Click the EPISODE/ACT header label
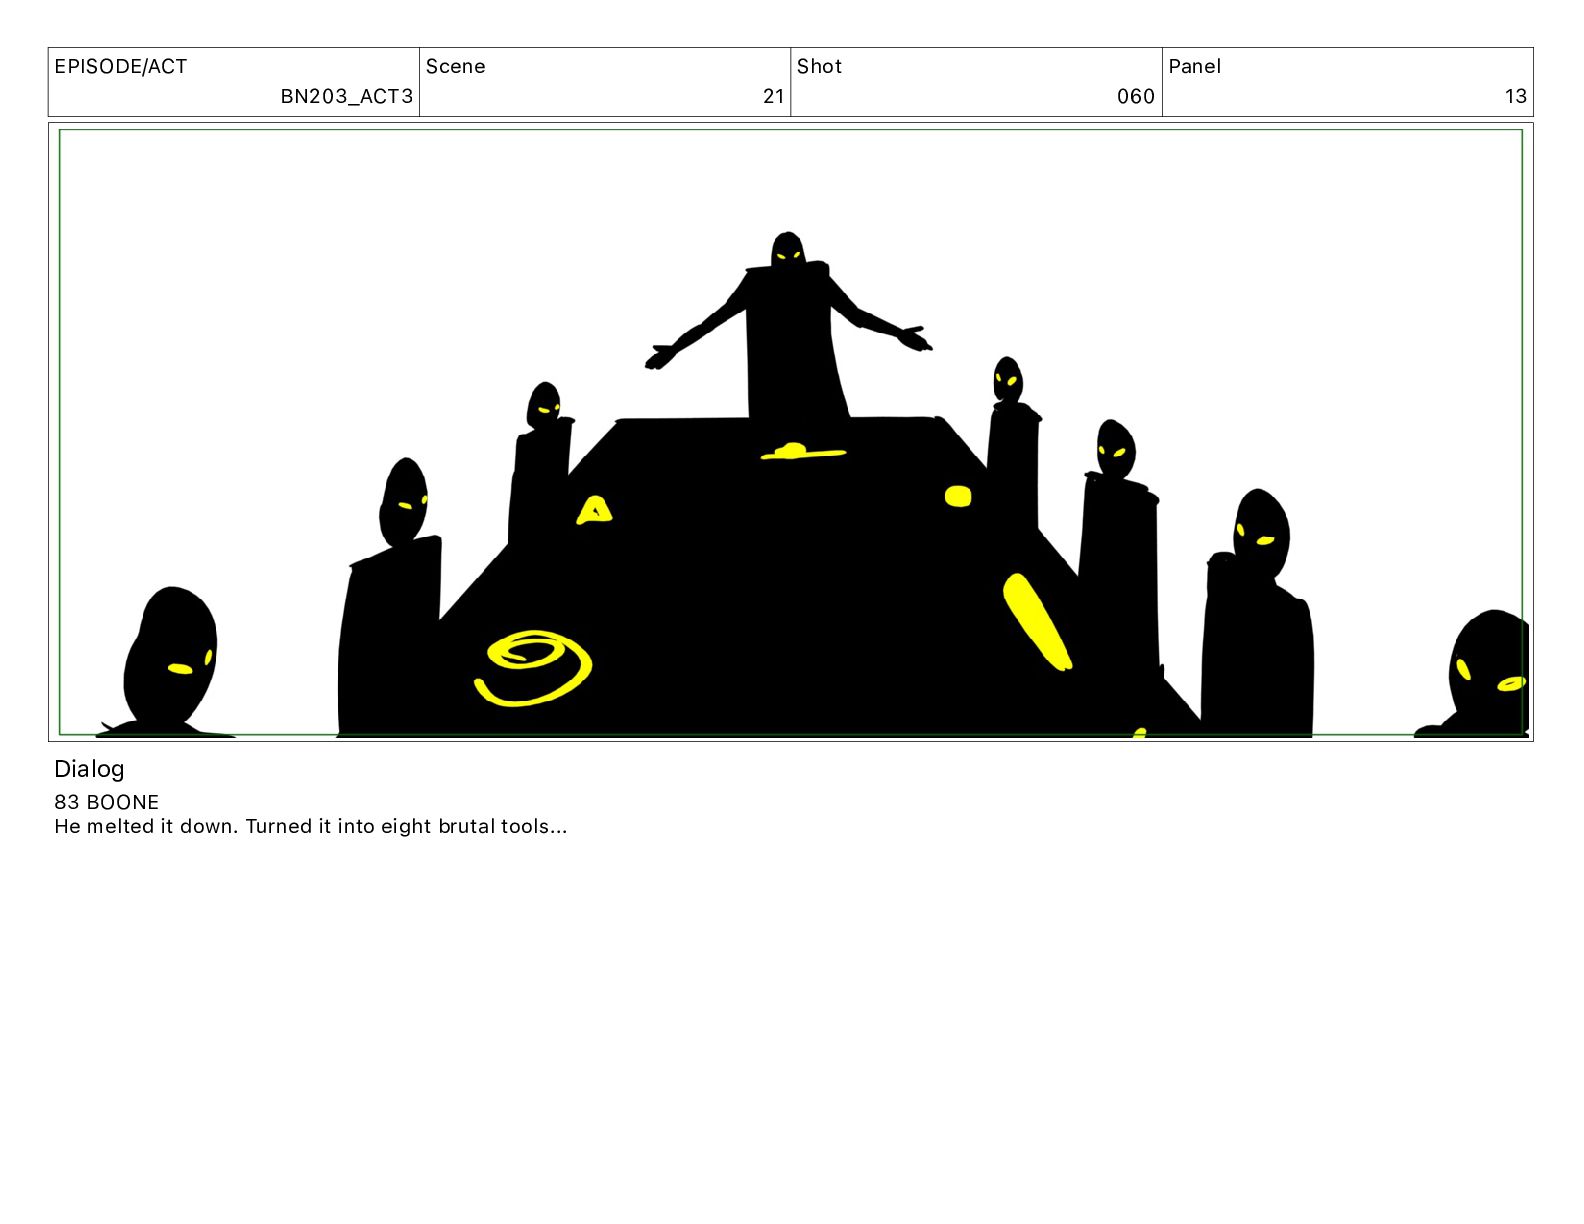Image resolution: width=1584 pixels, height=1224 pixels. [x=121, y=67]
